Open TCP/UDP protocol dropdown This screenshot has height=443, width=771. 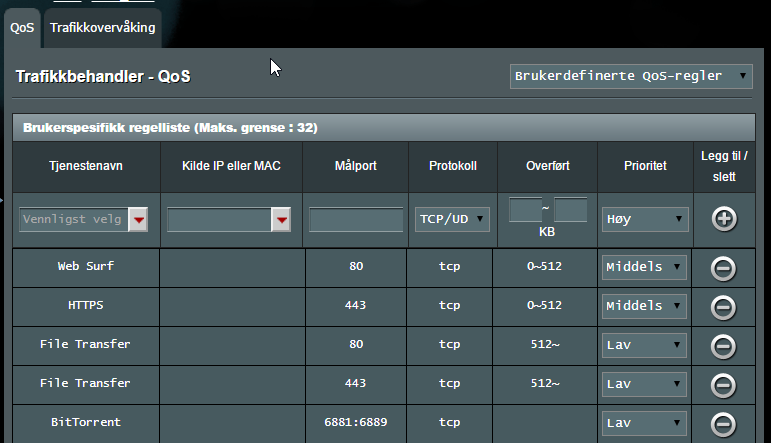pyautogui.click(x=452, y=219)
